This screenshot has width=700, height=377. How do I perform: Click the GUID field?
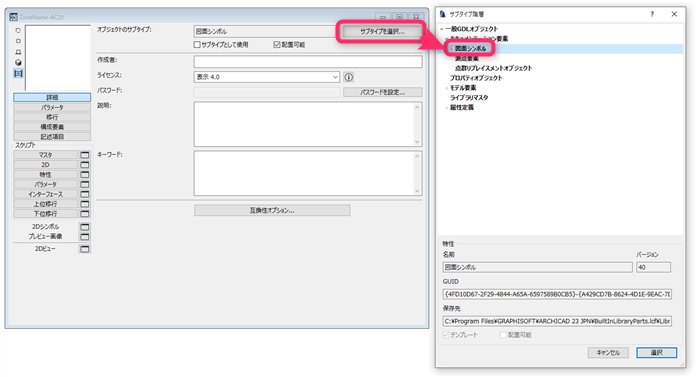click(x=557, y=294)
